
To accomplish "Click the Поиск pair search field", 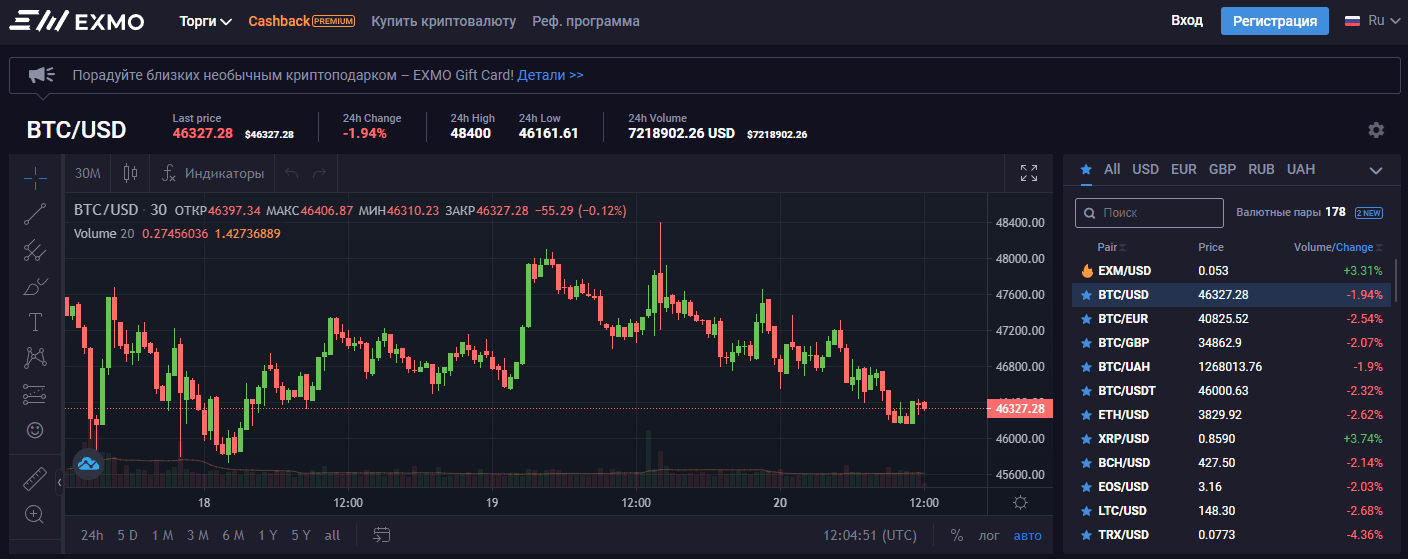I will coord(1149,213).
